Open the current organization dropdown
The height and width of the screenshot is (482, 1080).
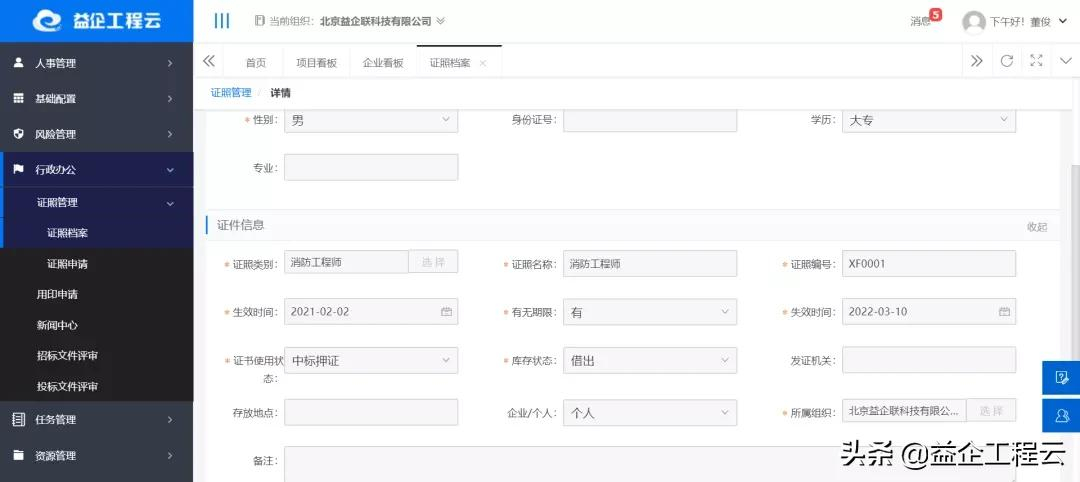tap(349, 21)
